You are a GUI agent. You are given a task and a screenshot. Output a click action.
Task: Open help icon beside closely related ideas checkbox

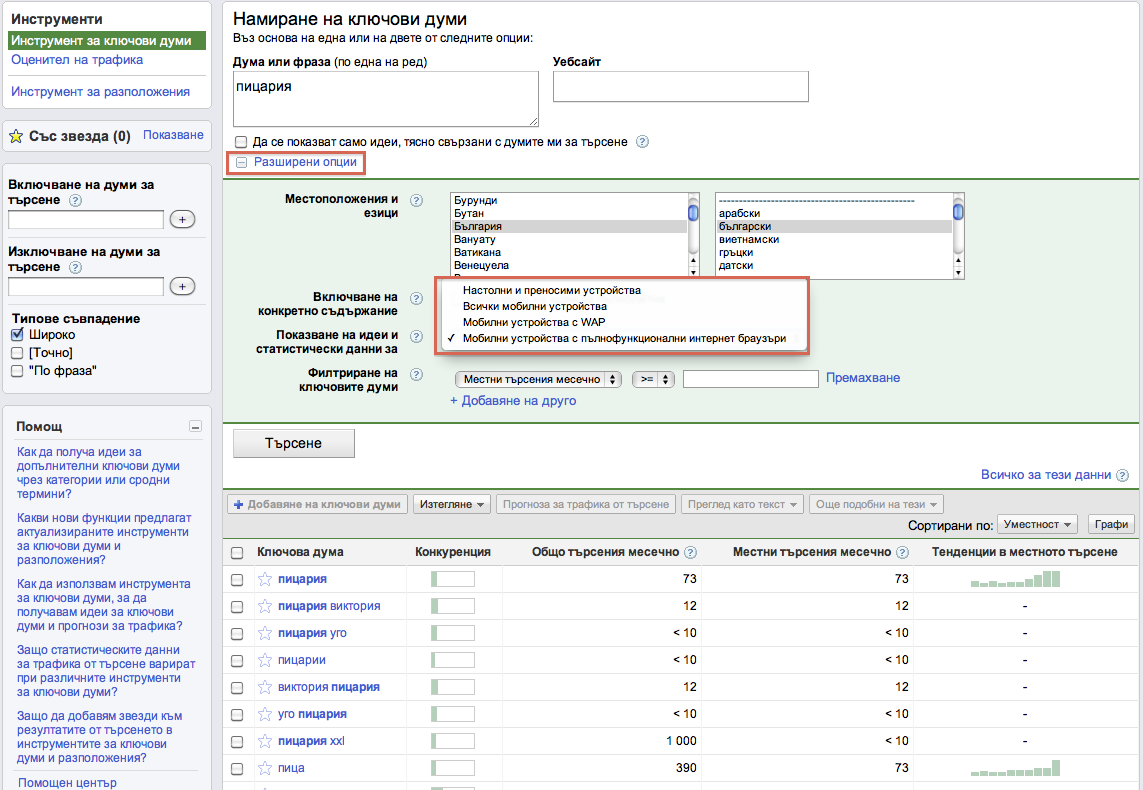tap(642, 141)
